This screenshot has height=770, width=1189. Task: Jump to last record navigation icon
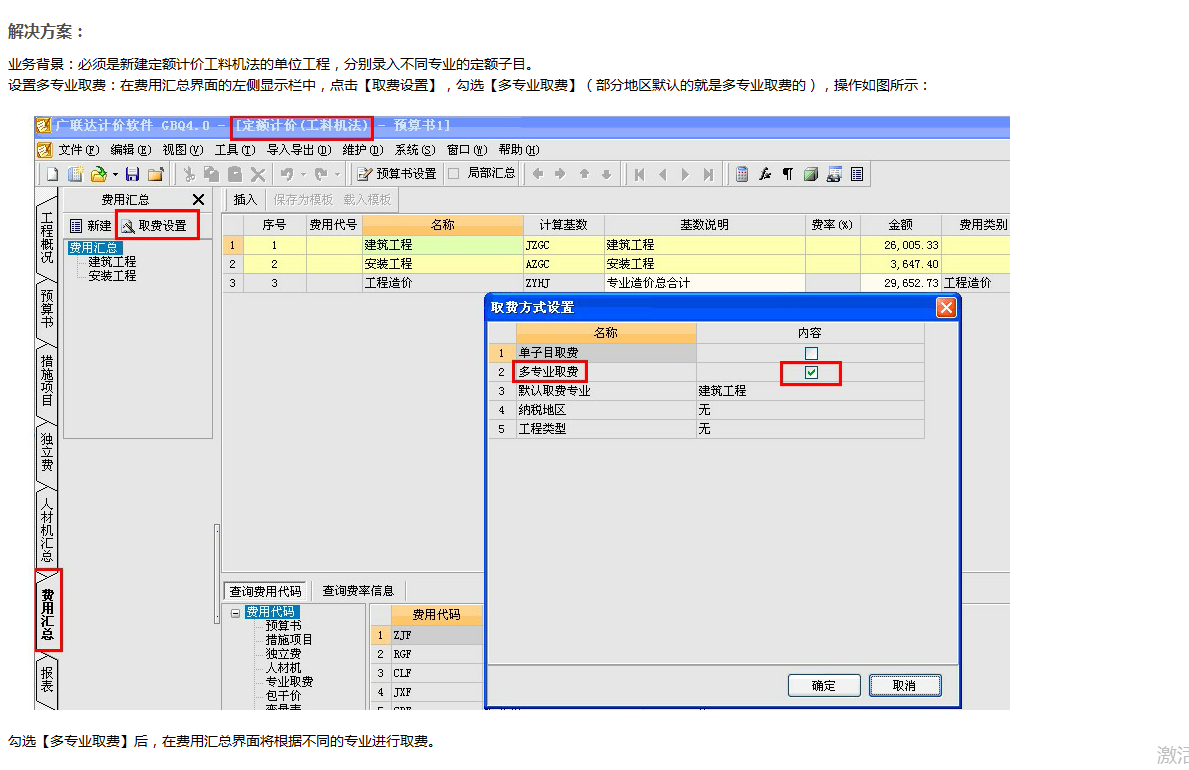(x=708, y=174)
